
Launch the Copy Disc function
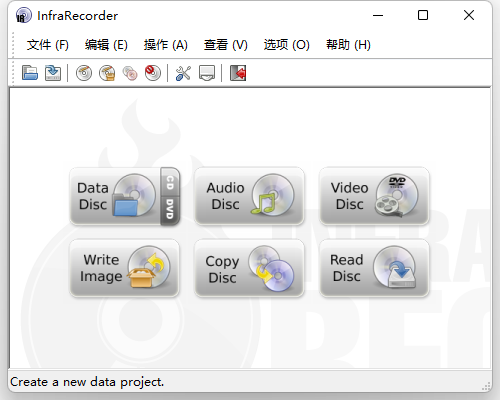tap(249, 268)
